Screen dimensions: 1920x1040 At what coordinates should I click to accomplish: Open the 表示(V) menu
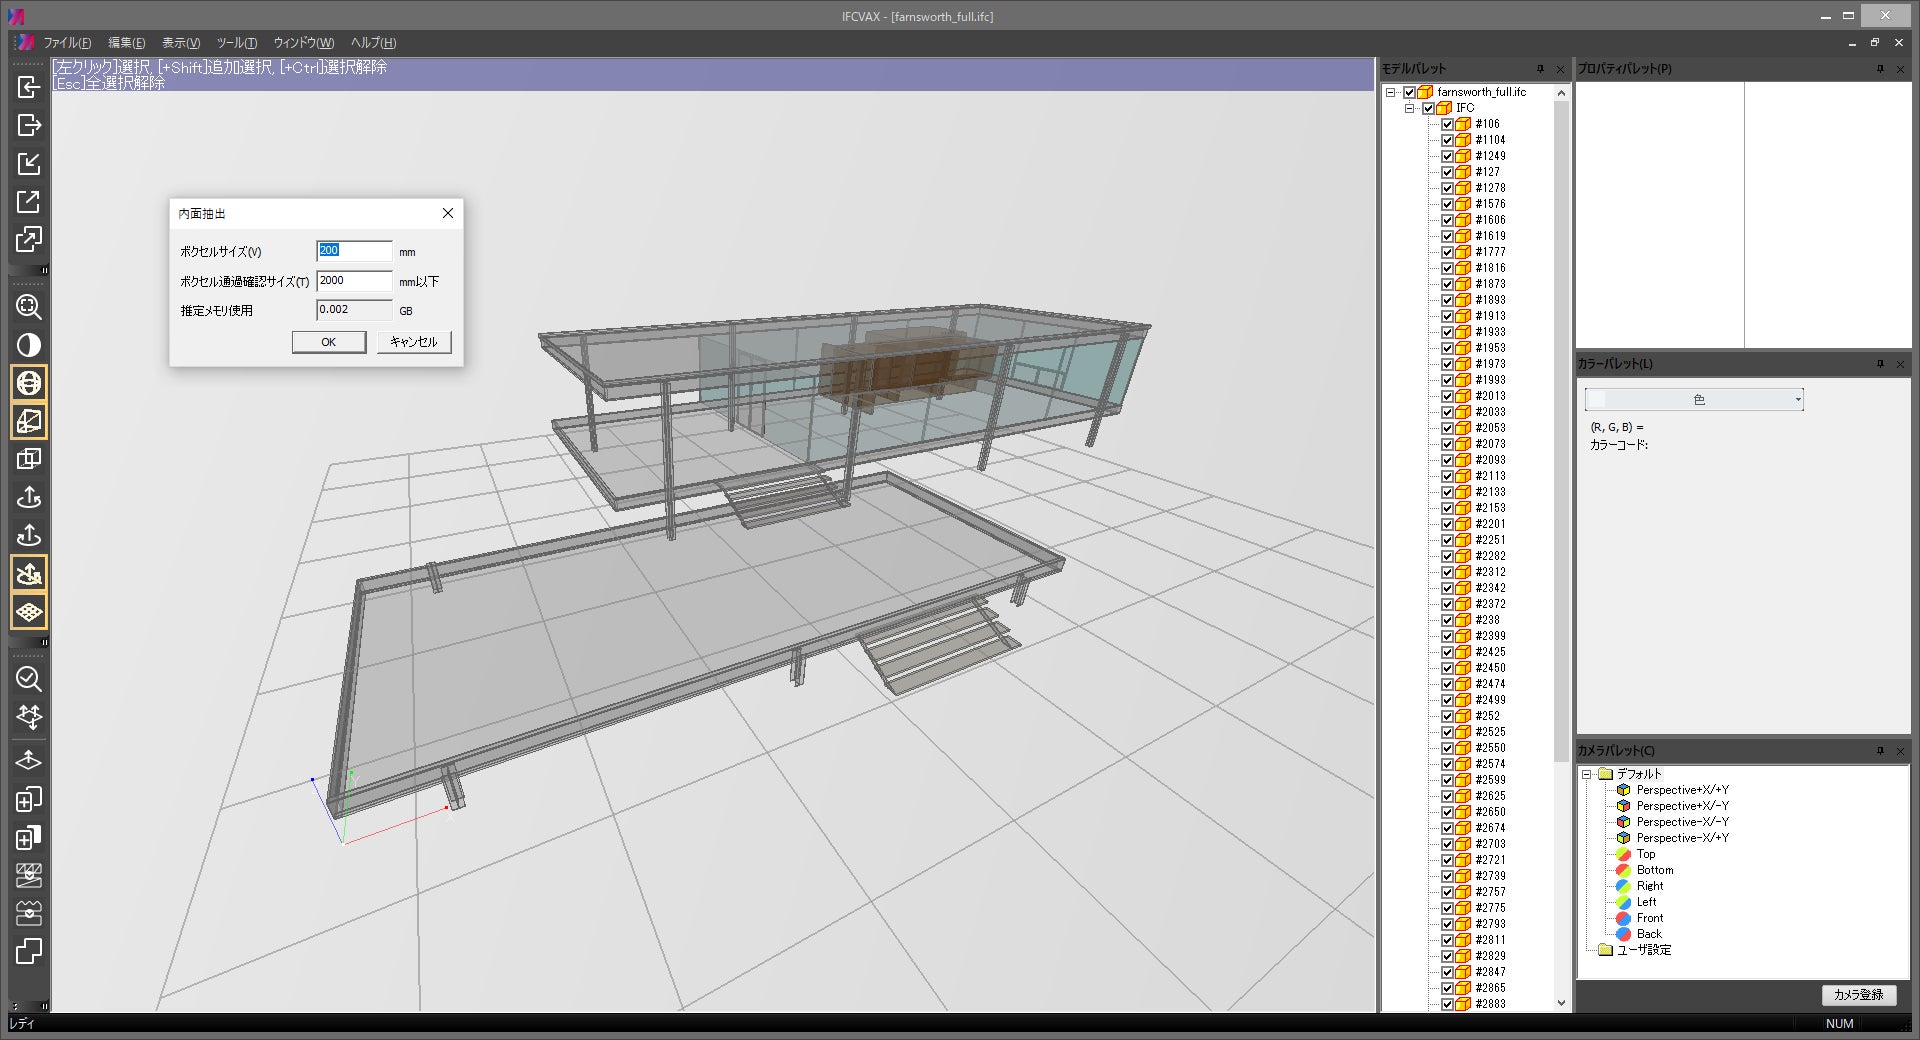[x=181, y=43]
